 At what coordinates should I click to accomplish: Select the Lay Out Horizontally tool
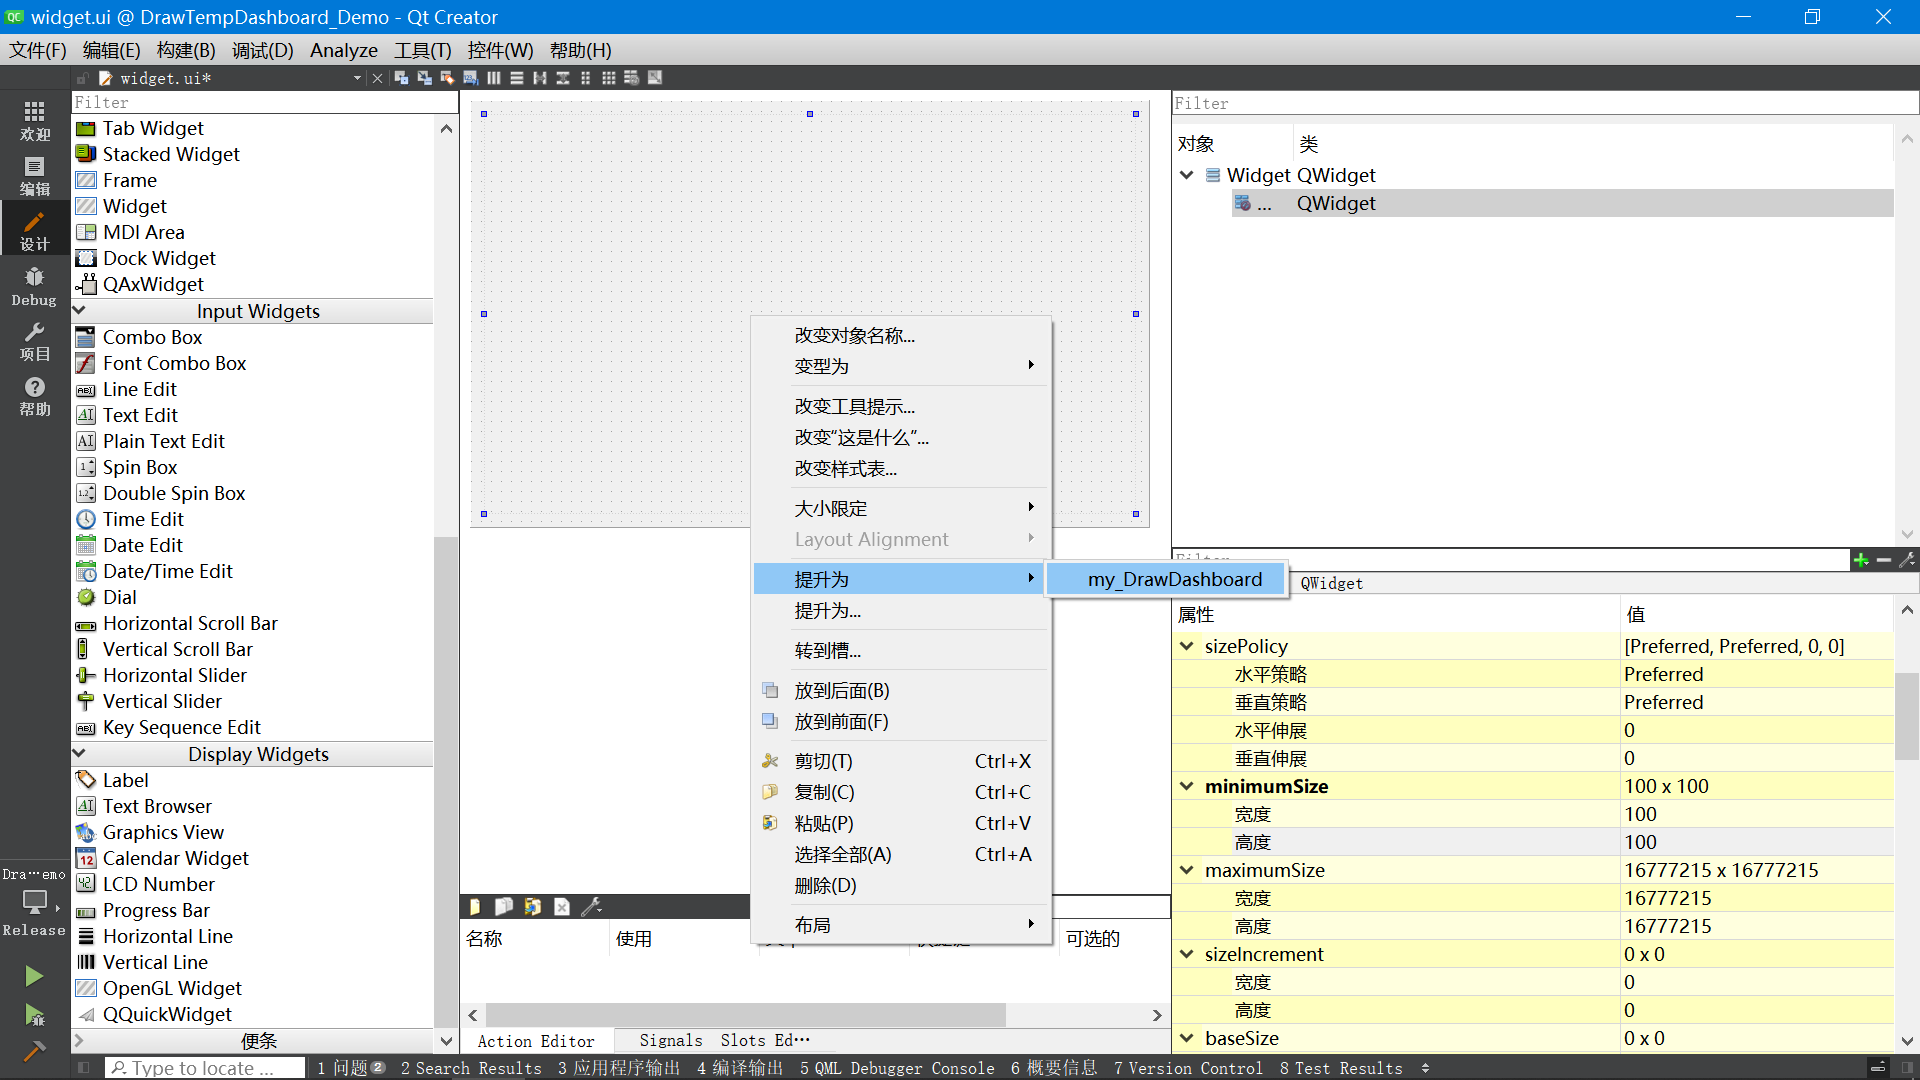tap(494, 78)
